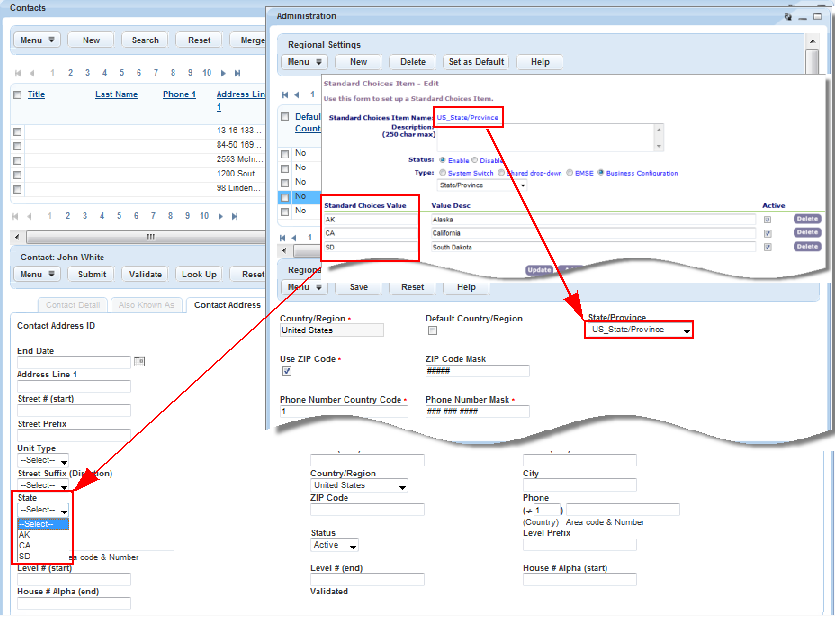Delete the South Dakota standard choice row
Viewport: 835px width, 619px height.
tap(807, 246)
